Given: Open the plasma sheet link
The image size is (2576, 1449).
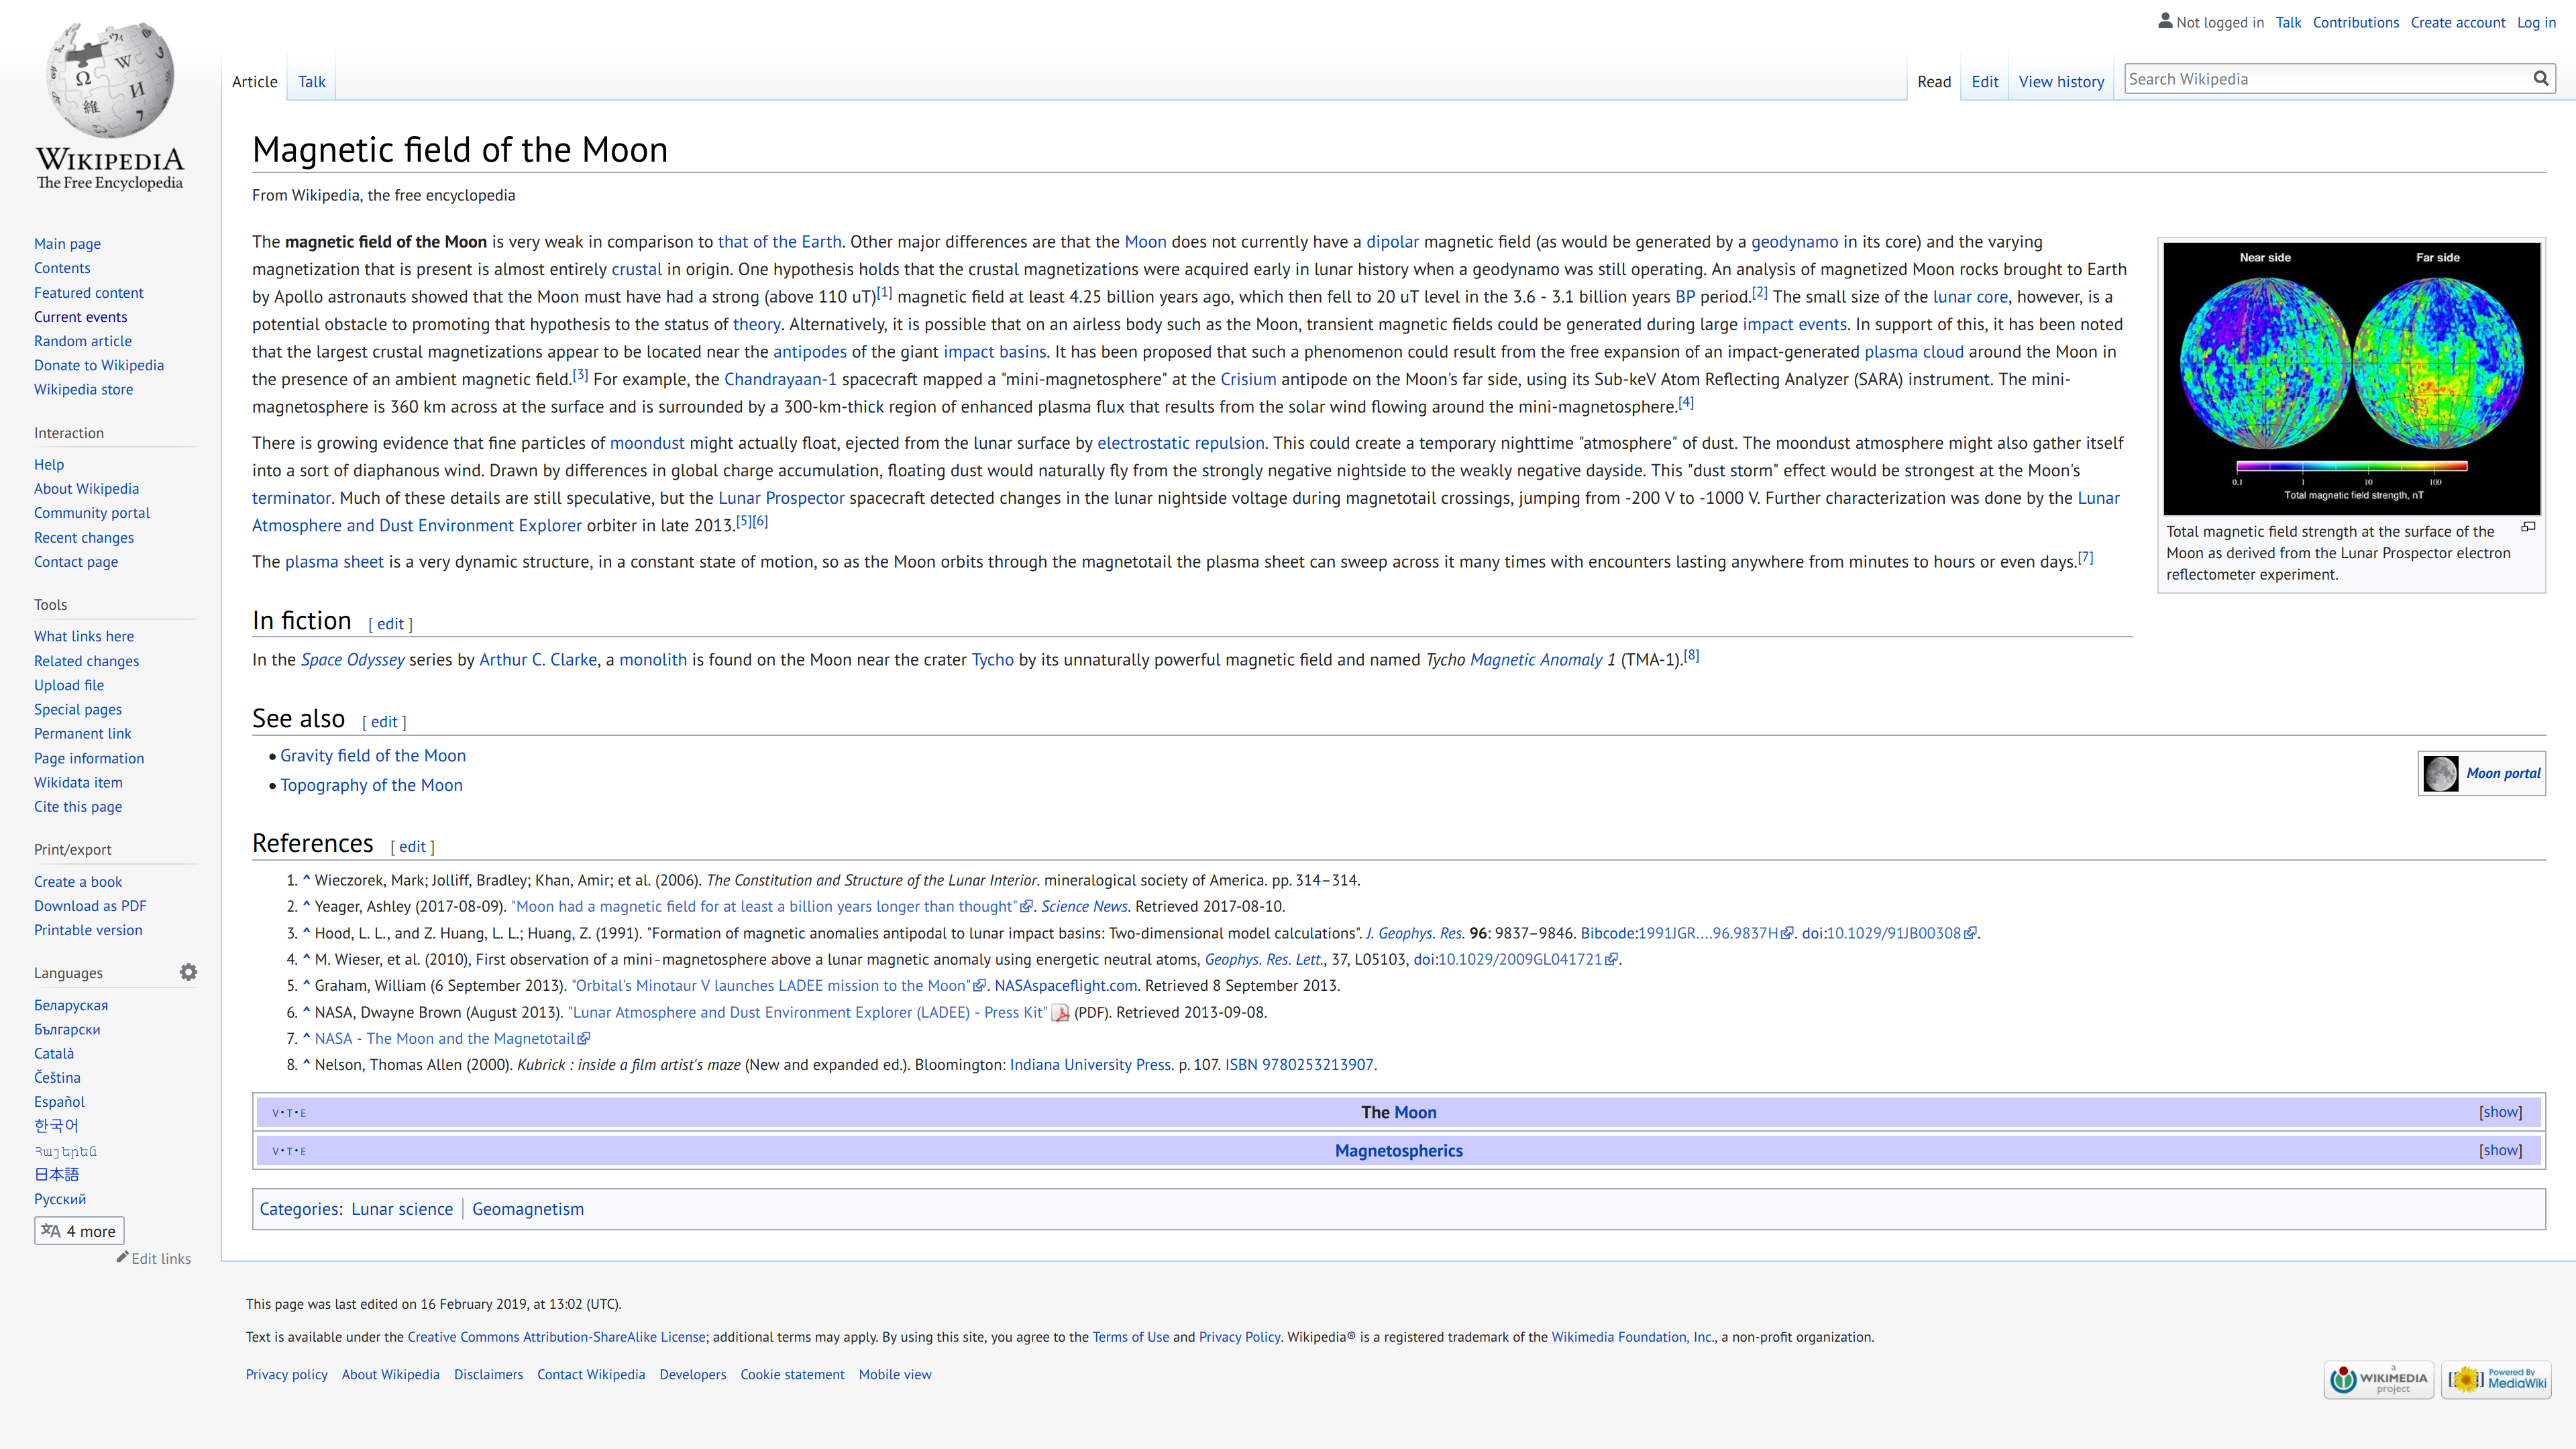Looking at the screenshot, I should tap(334, 562).
